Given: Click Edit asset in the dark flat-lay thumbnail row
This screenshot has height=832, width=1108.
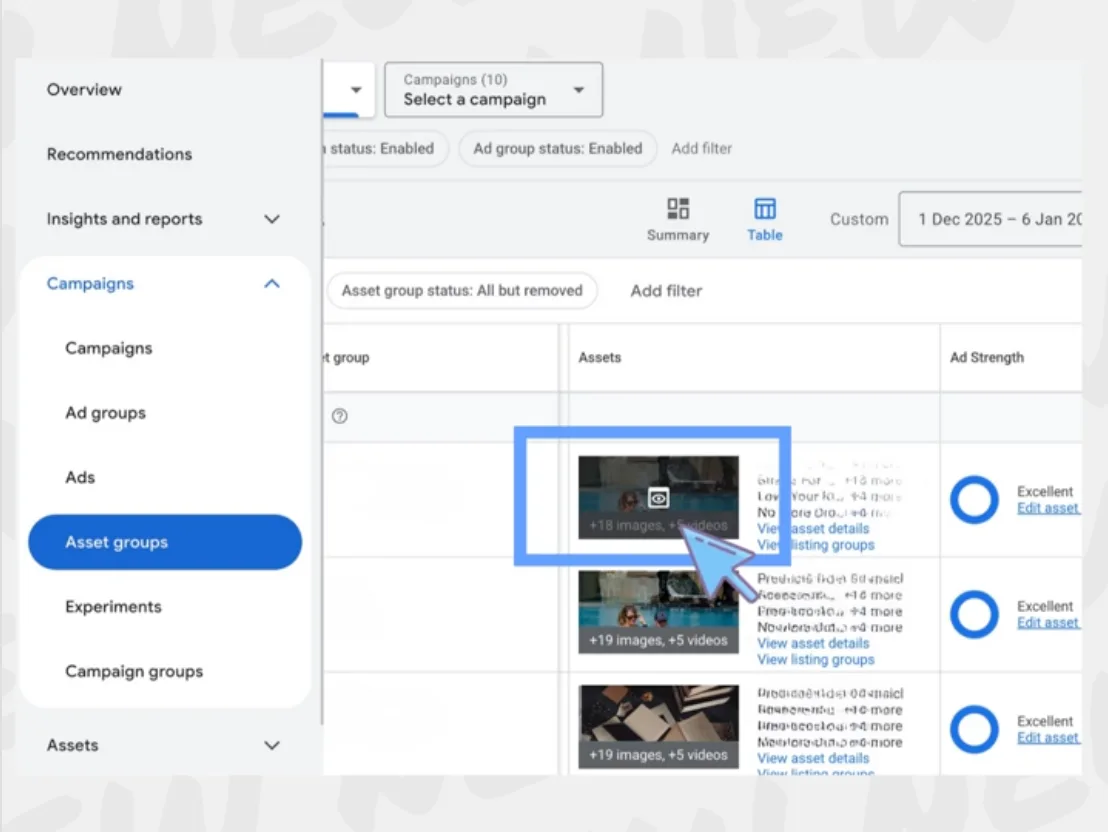Looking at the screenshot, I should [x=1048, y=738].
